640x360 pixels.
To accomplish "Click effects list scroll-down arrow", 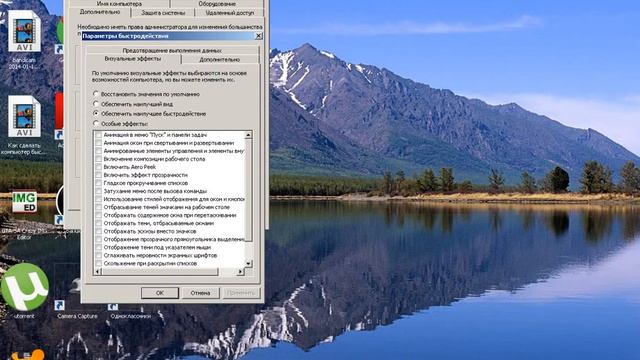I will (248, 264).
